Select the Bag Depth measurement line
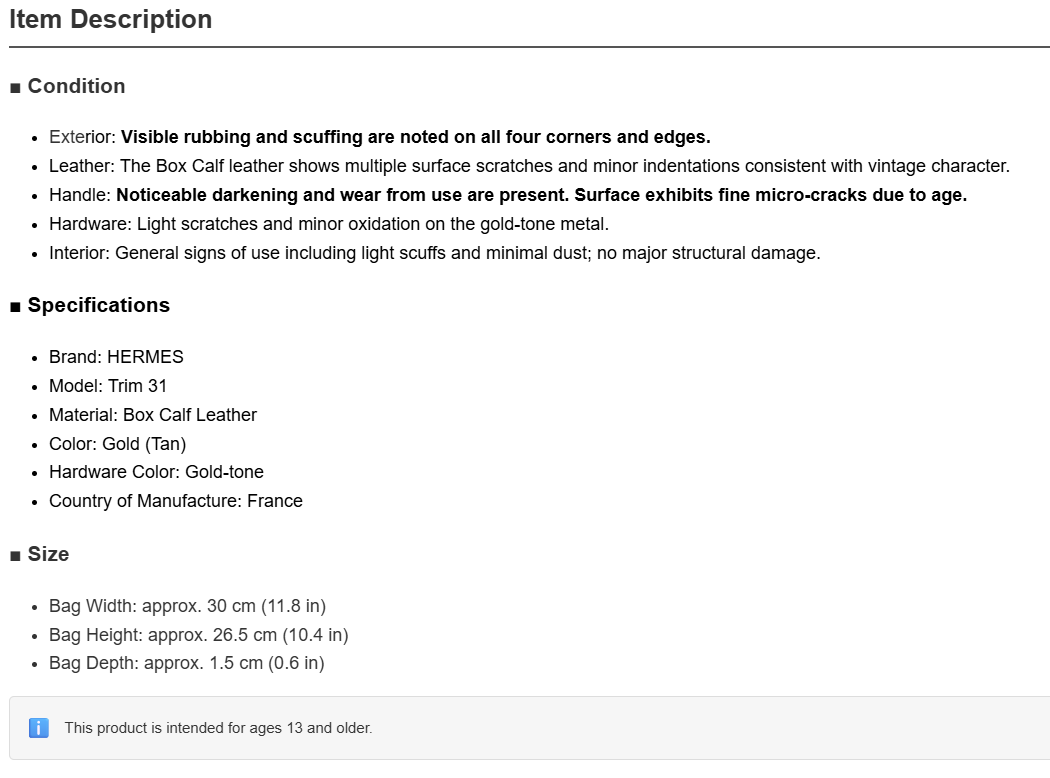Screen dimensions: 1050x778 tap(187, 663)
